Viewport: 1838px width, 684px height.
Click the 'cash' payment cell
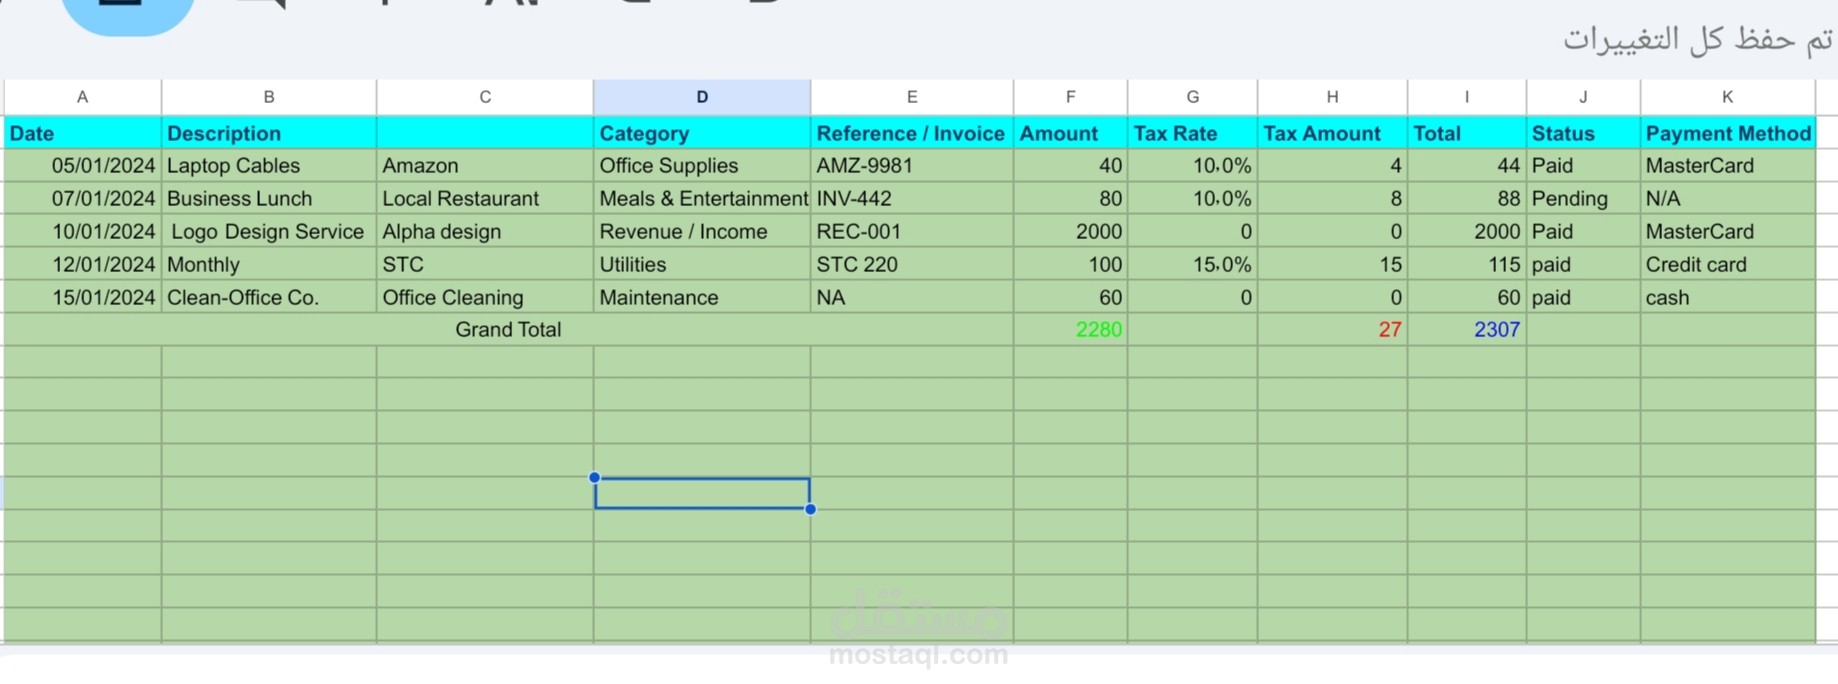click(x=1728, y=298)
